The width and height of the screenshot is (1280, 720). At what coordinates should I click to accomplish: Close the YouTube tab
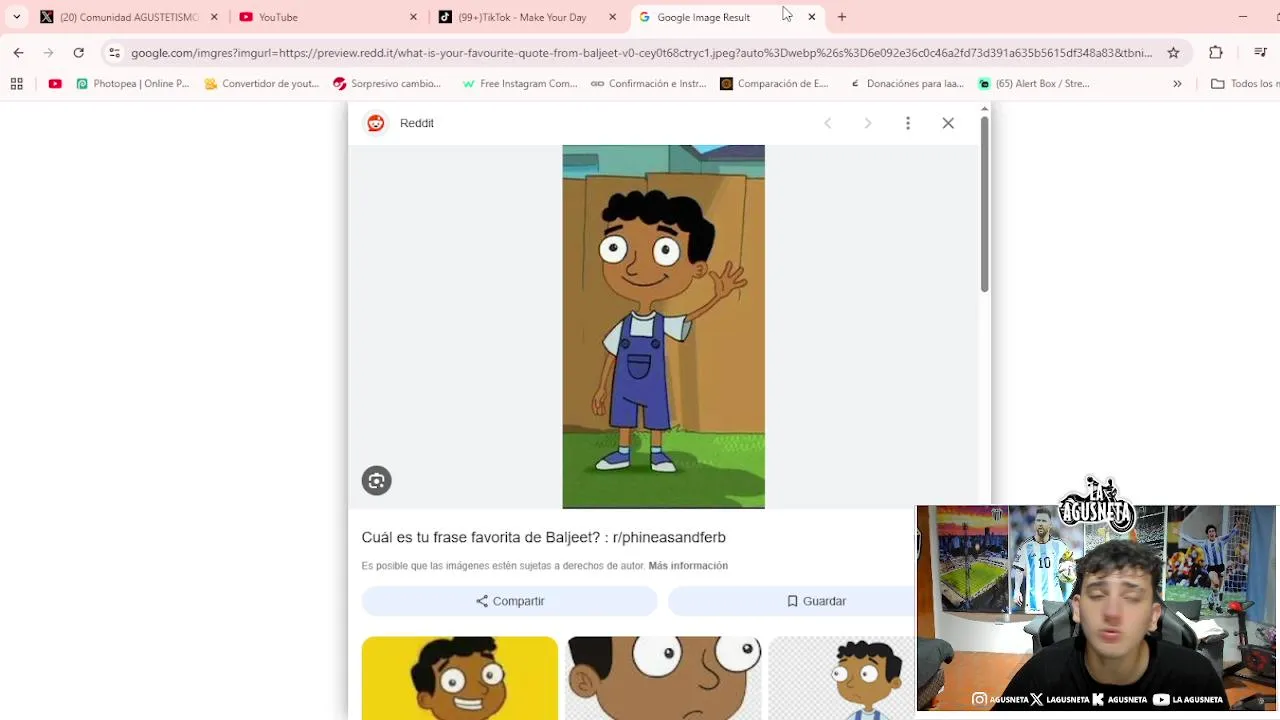pos(413,17)
